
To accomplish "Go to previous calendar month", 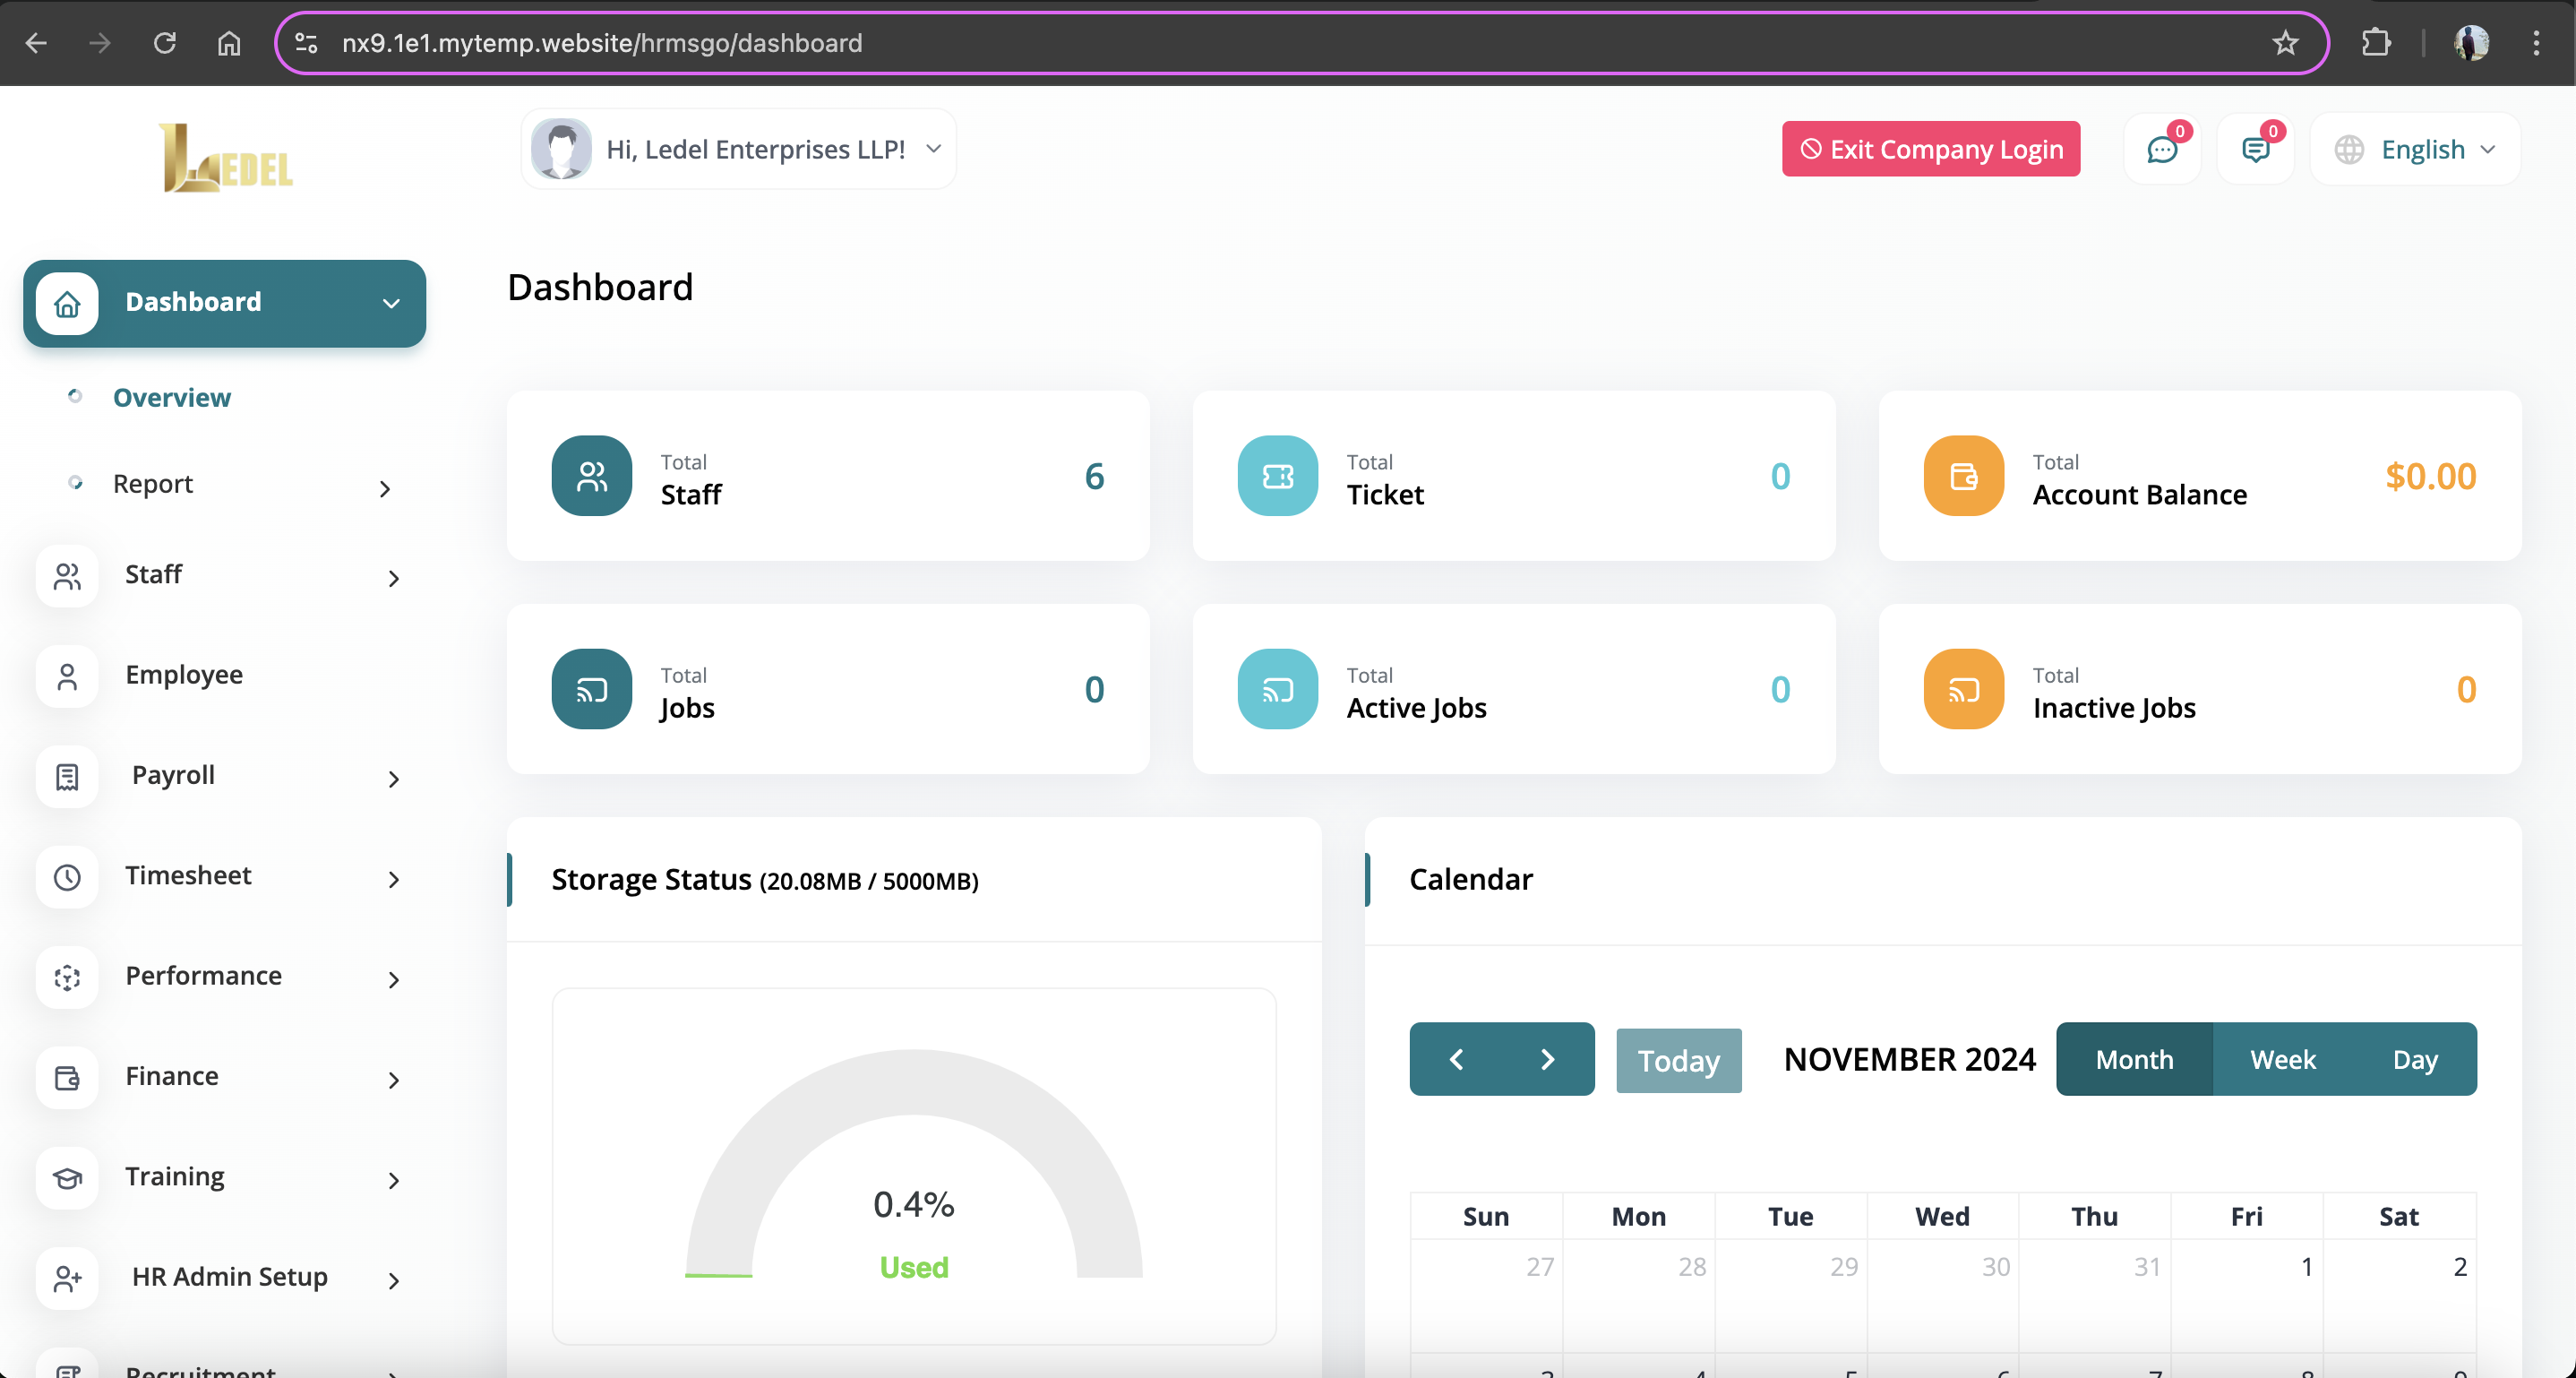I will [1457, 1059].
